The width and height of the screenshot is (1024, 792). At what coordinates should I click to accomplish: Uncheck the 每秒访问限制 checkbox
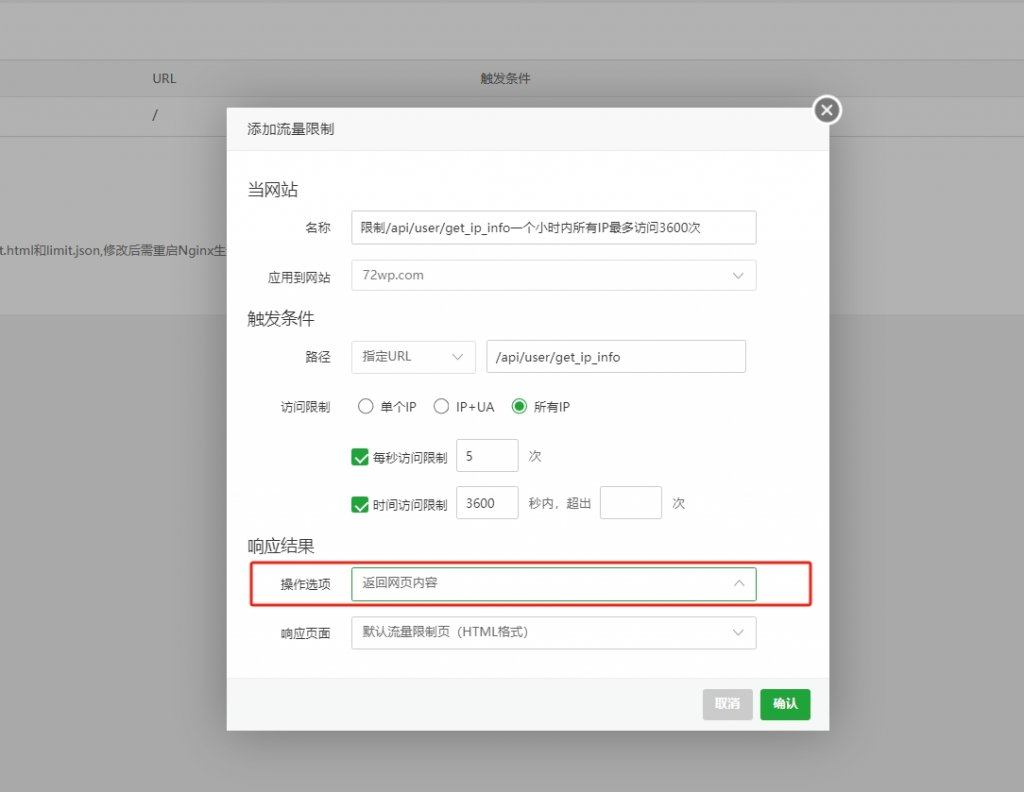[361, 457]
